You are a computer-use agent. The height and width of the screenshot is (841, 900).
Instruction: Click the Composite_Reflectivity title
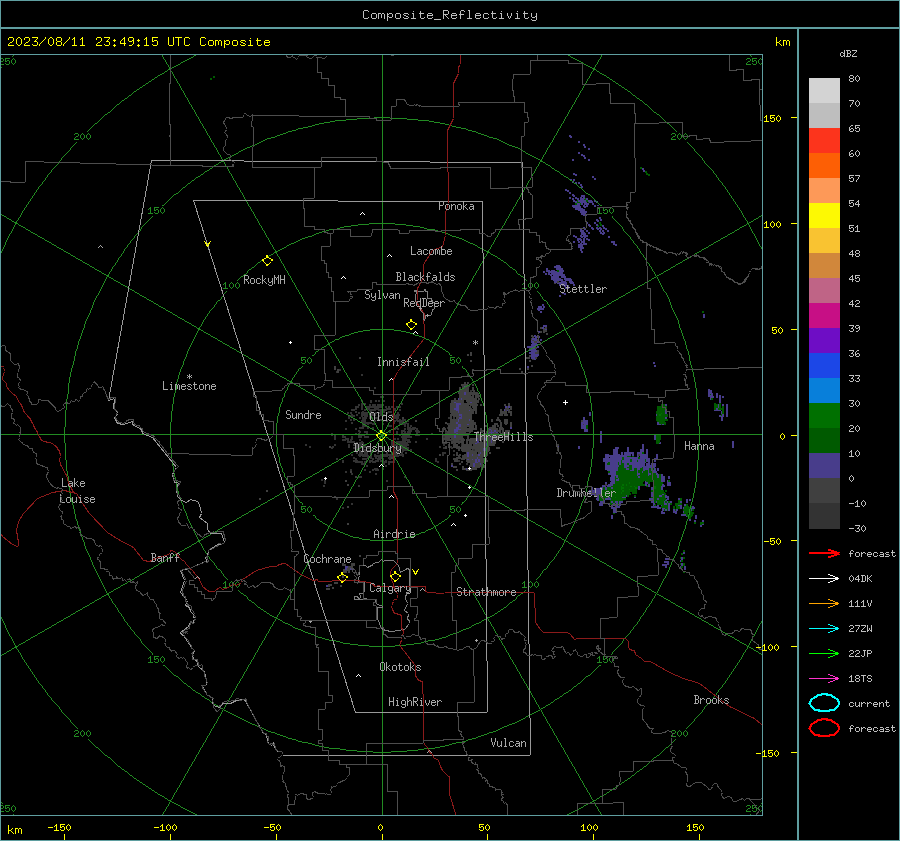pos(449,15)
